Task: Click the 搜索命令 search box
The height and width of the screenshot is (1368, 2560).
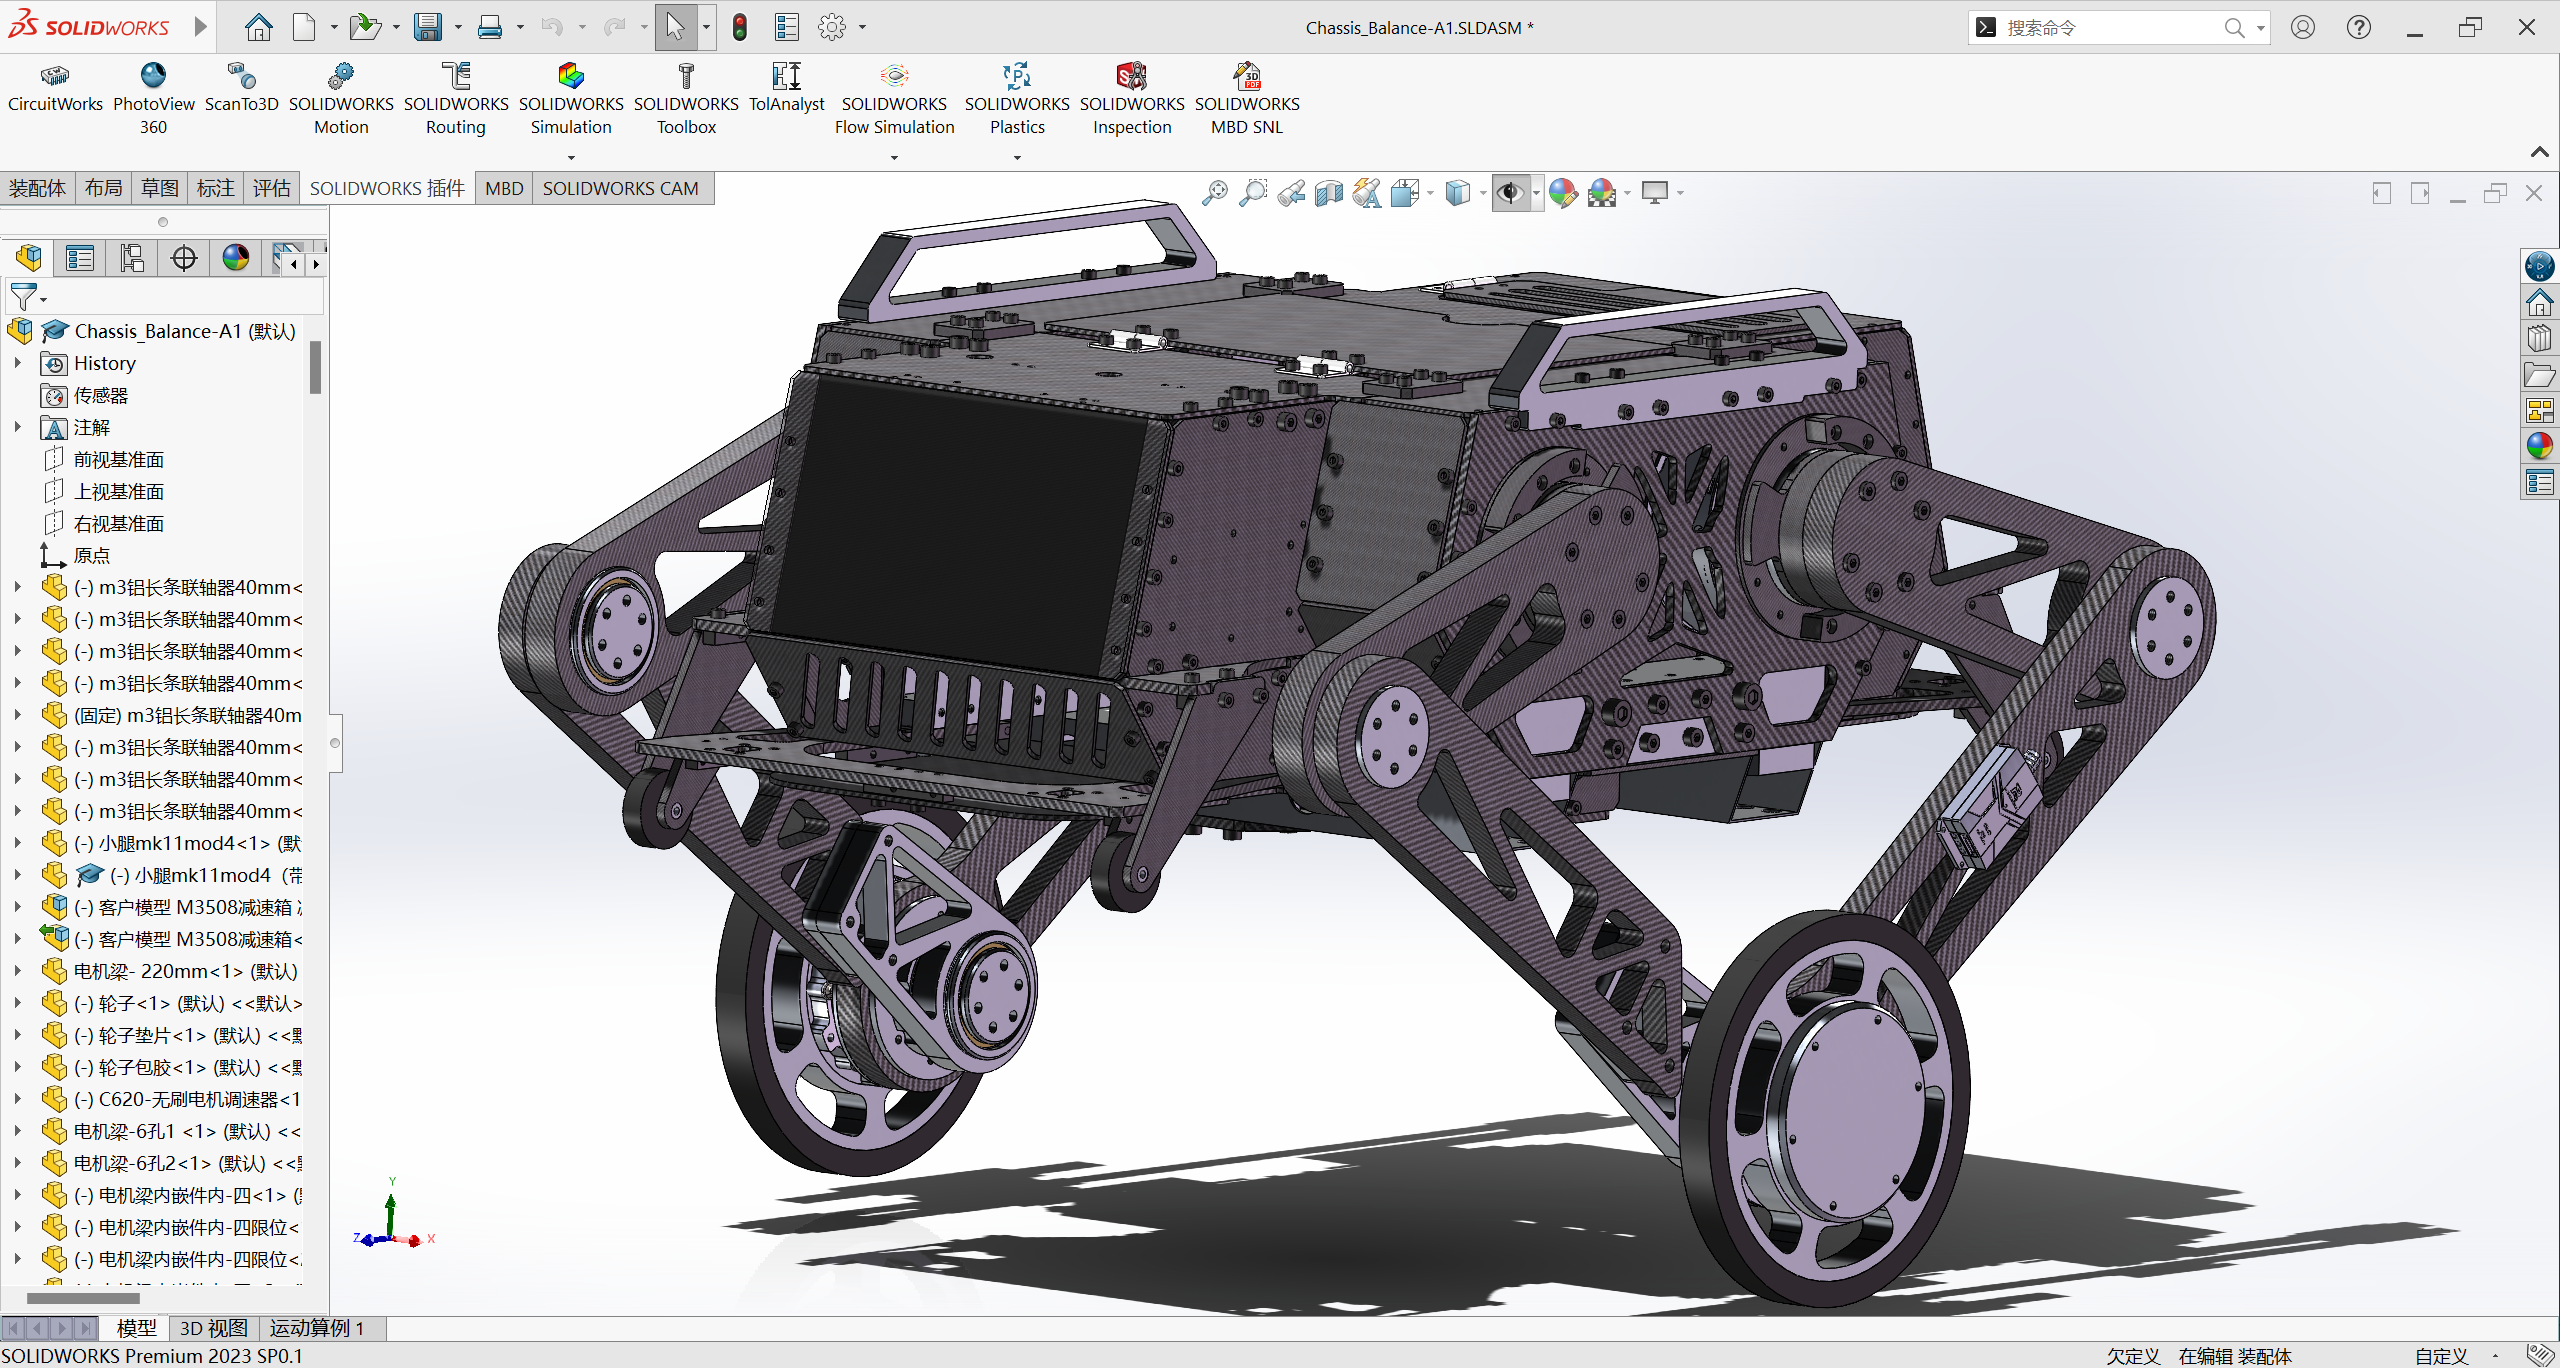Action: [x=2110, y=27]
